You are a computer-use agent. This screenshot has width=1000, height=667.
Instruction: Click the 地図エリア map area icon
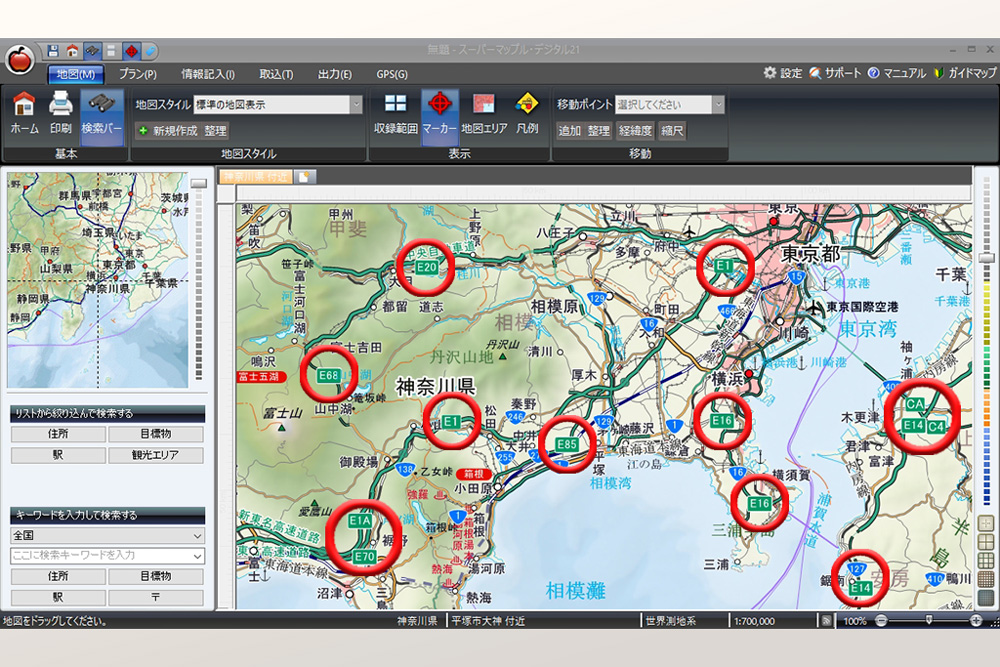click(x=484, y=113)
